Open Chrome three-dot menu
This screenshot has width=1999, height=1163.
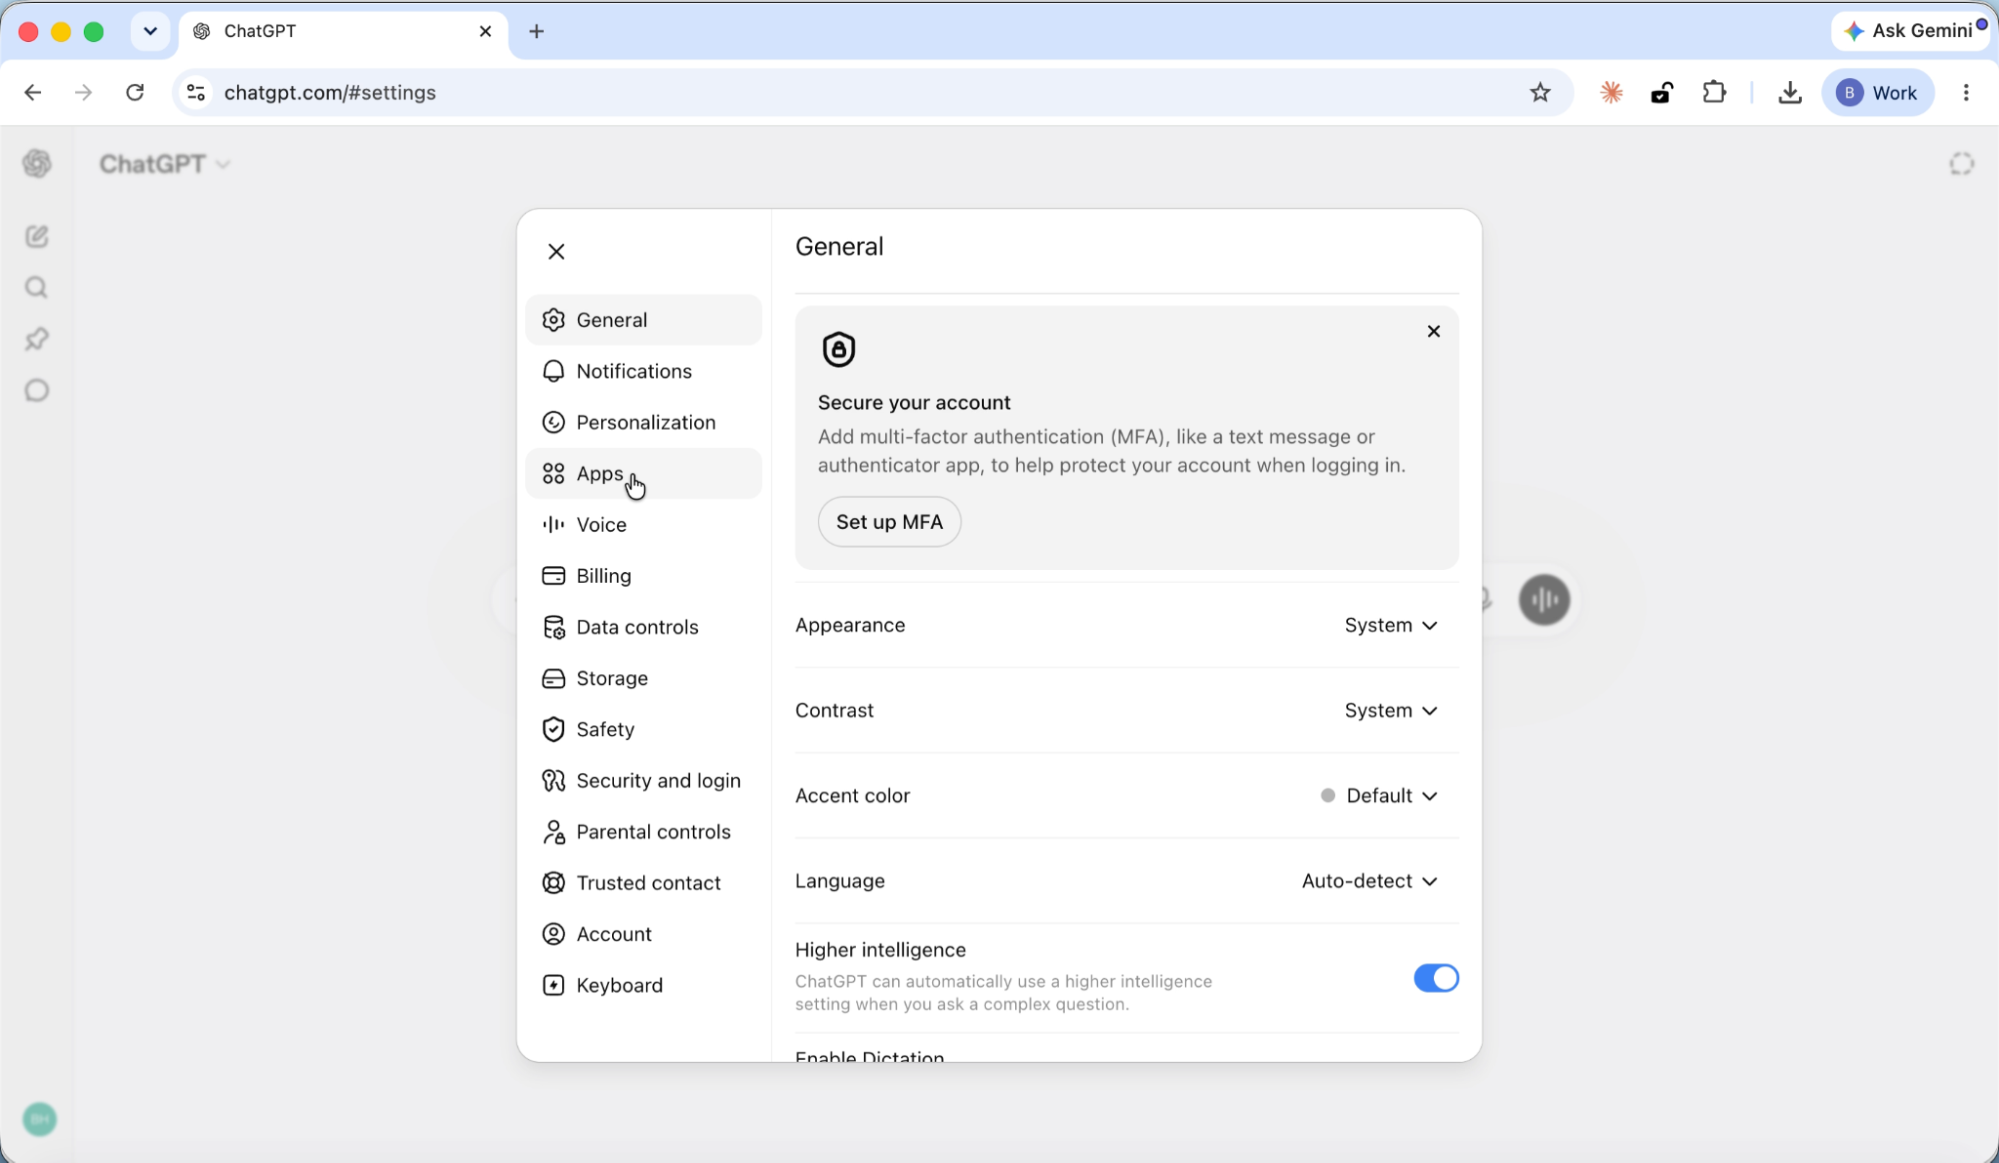pos(1966,93)
